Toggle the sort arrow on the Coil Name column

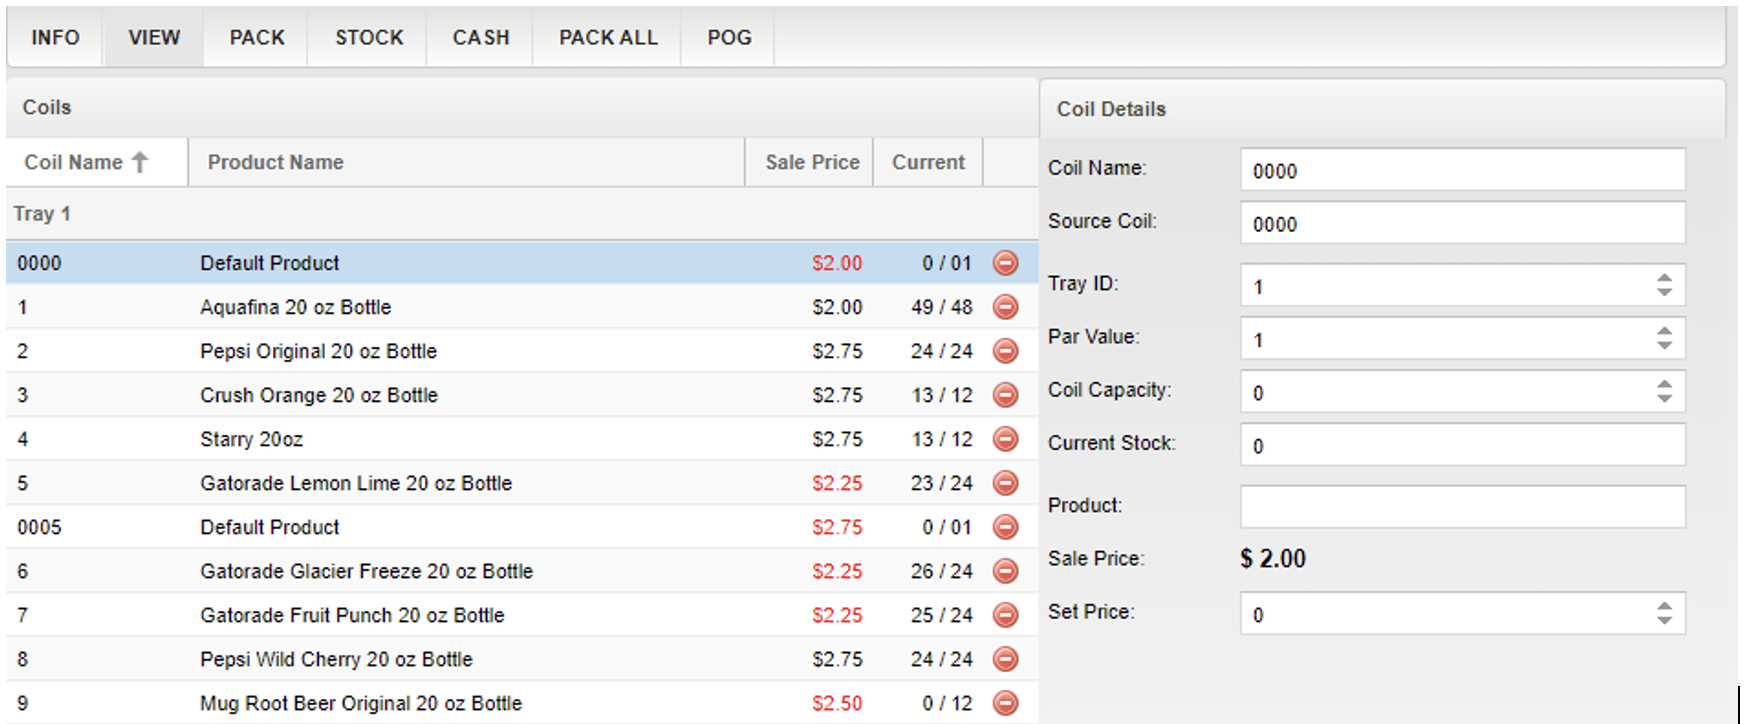click(x=140, y=162)
